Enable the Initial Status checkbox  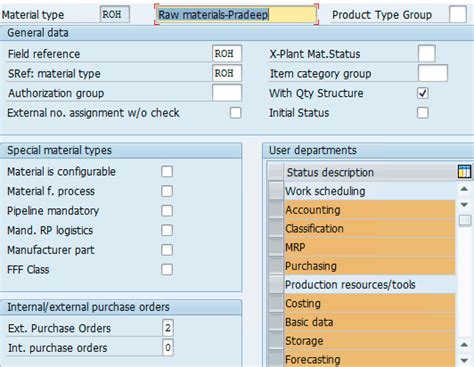point(423,113)
